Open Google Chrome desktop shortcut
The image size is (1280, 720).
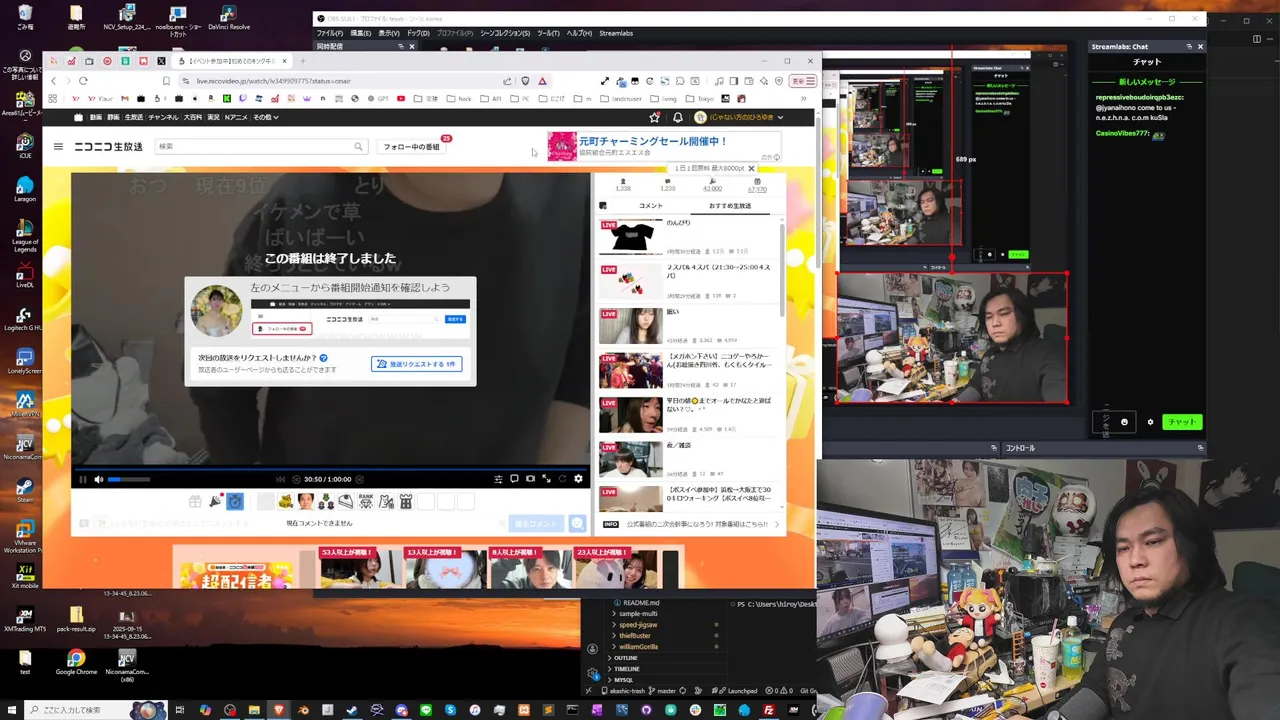76,662
